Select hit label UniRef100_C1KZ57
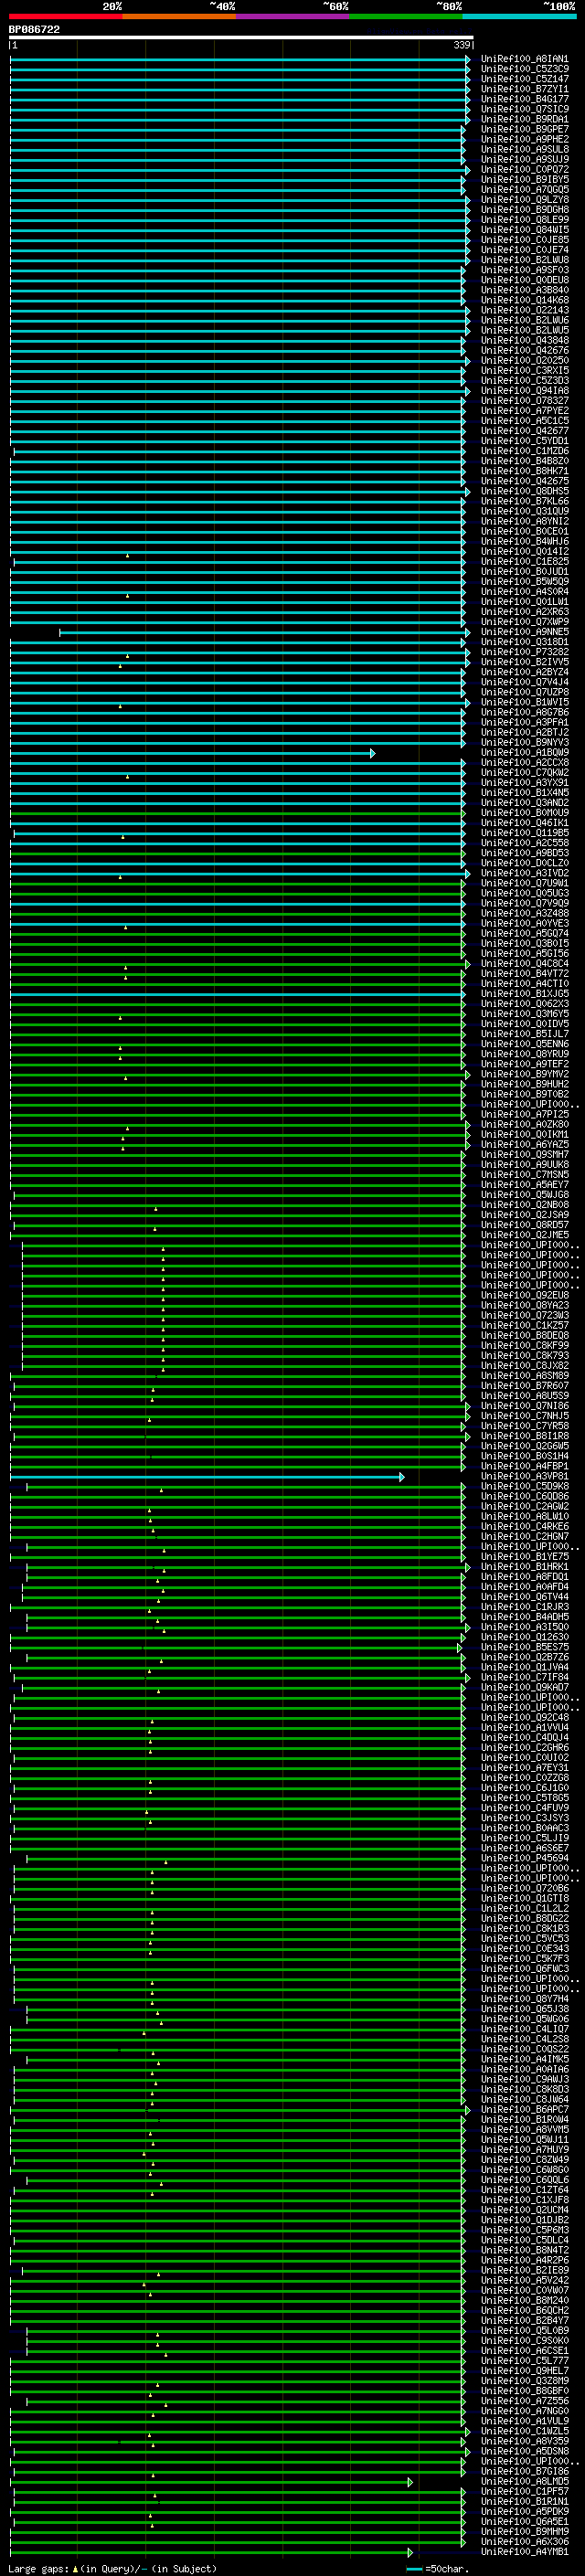This screenshot has height=2576, width=585. [524, 1325]
